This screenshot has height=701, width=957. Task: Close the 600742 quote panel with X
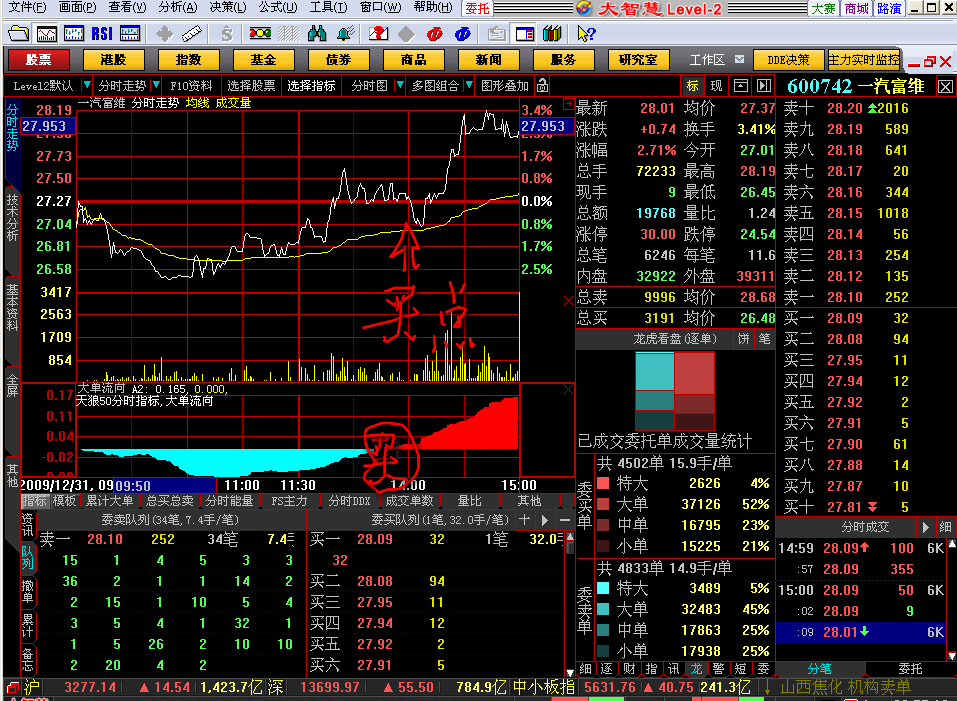[x=945, y=87]
